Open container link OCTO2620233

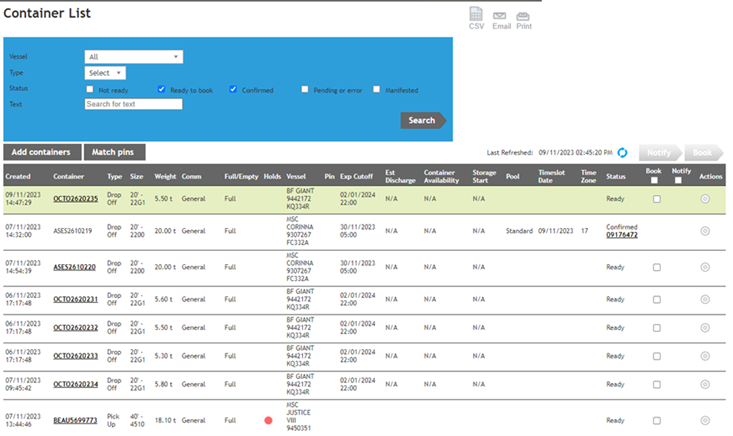click(x=76, y=356)
